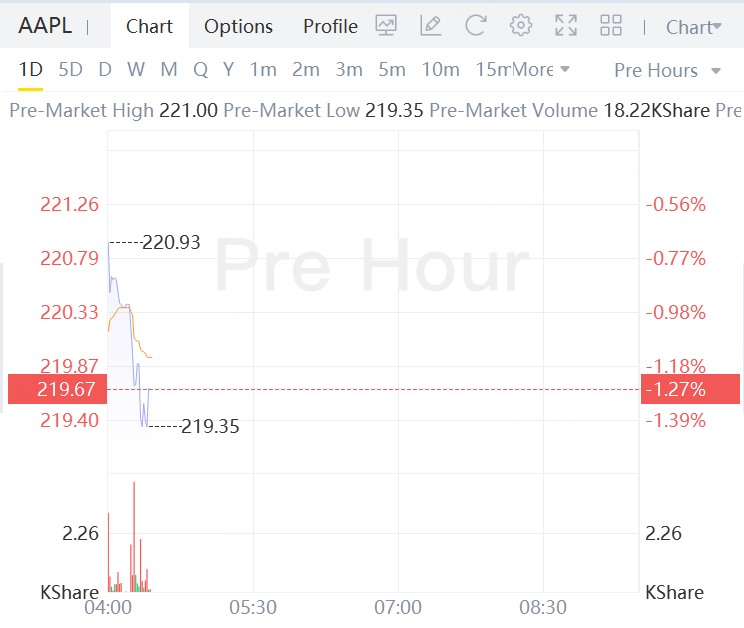Expand the Pre Hours session dropdown
The width and height of the screenshot is (744, 628).
(x=667, y=70)
